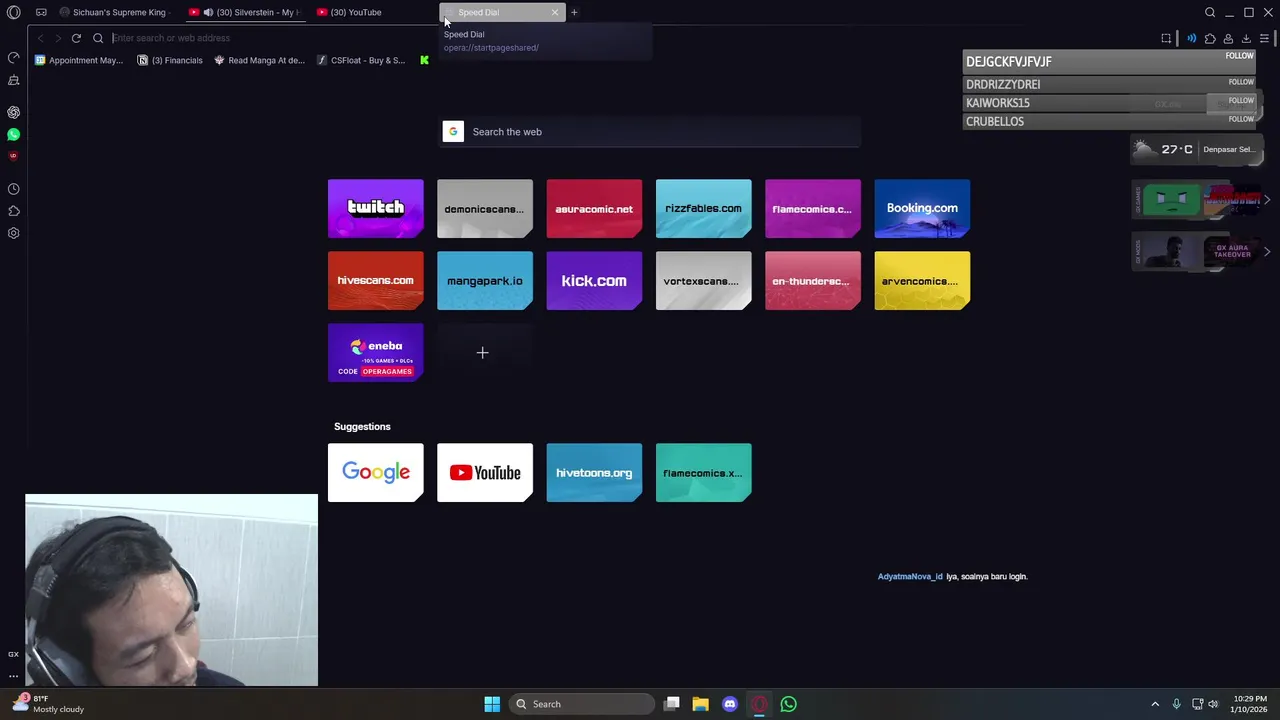1280x720 pixels.
Task: Open the purple flamecomics speed dial tile
Action: pos(813,209)
